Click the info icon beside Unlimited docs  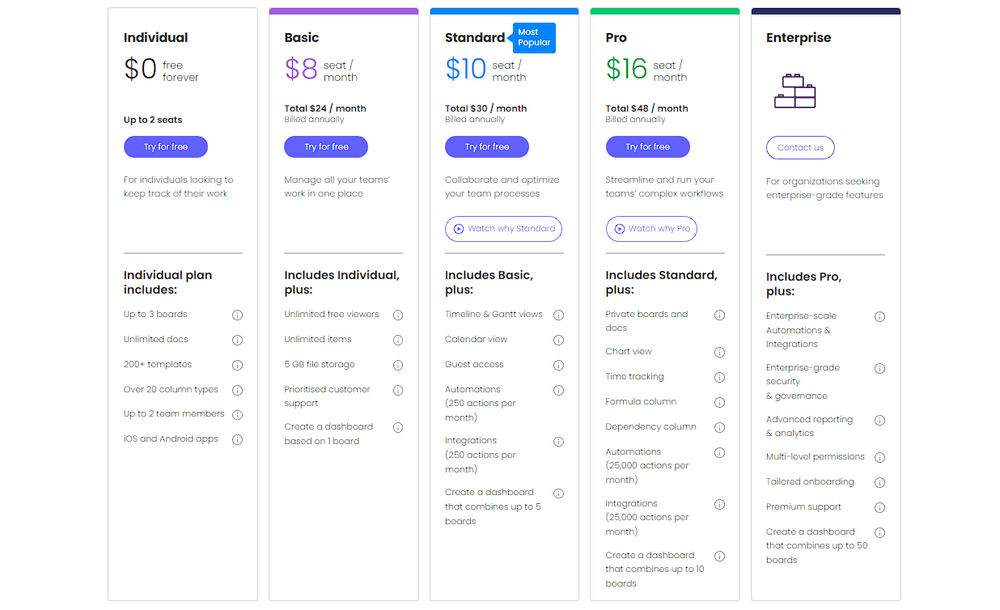point(238,339)
